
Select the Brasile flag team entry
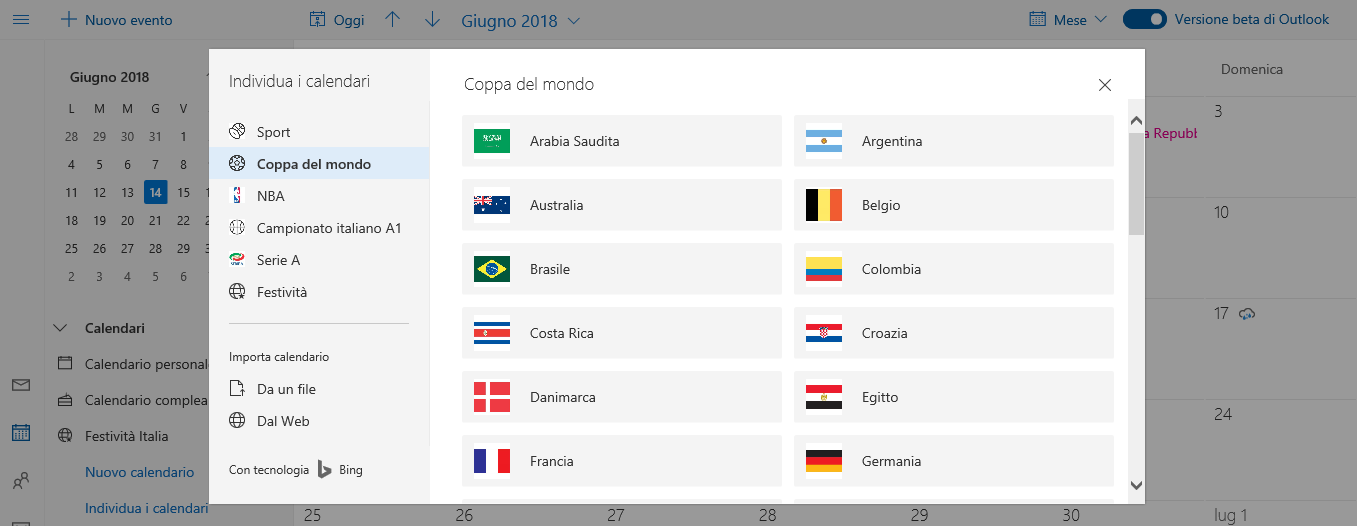(x=622, y=269)
